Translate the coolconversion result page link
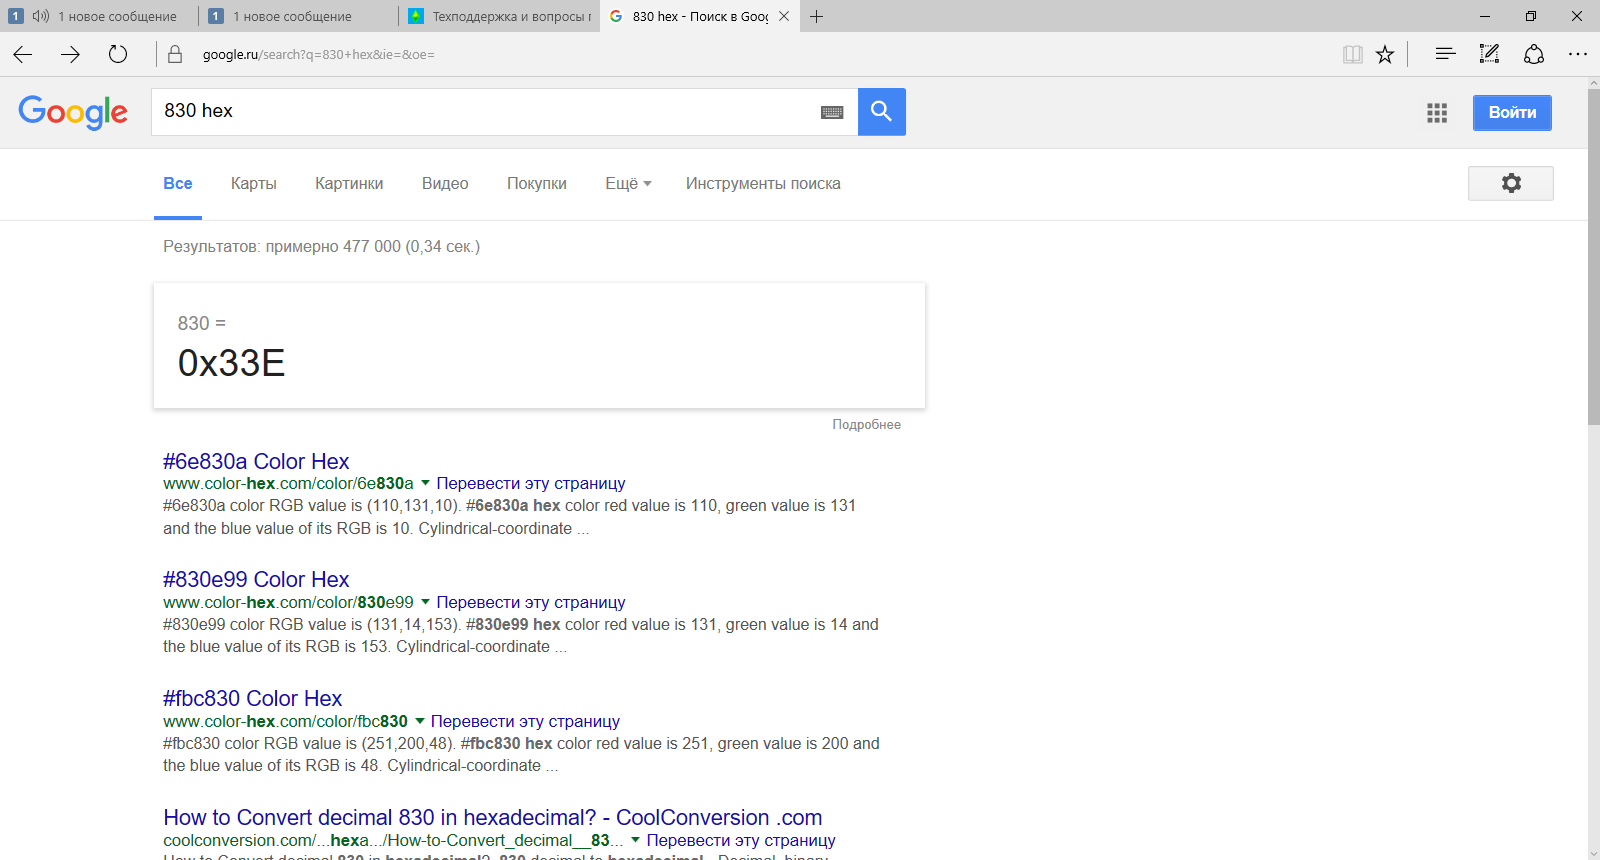Screen dimensions: 1600x860 pos(741,841)
